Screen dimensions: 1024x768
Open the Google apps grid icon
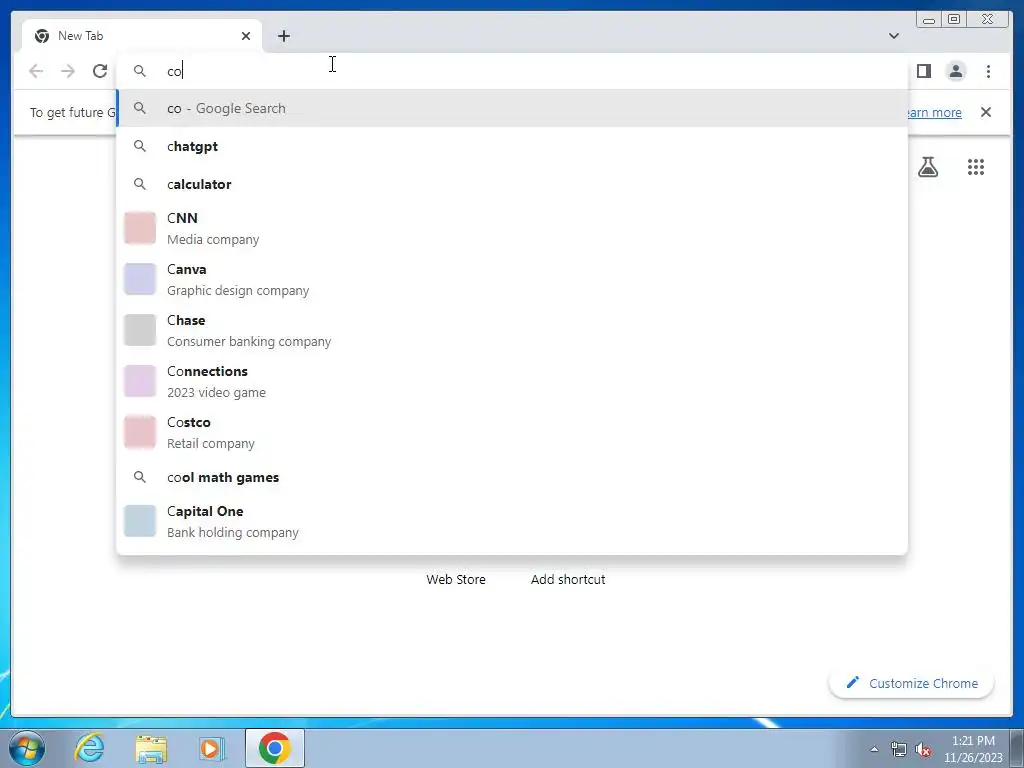pyautogui.click(x=976, y=167)
